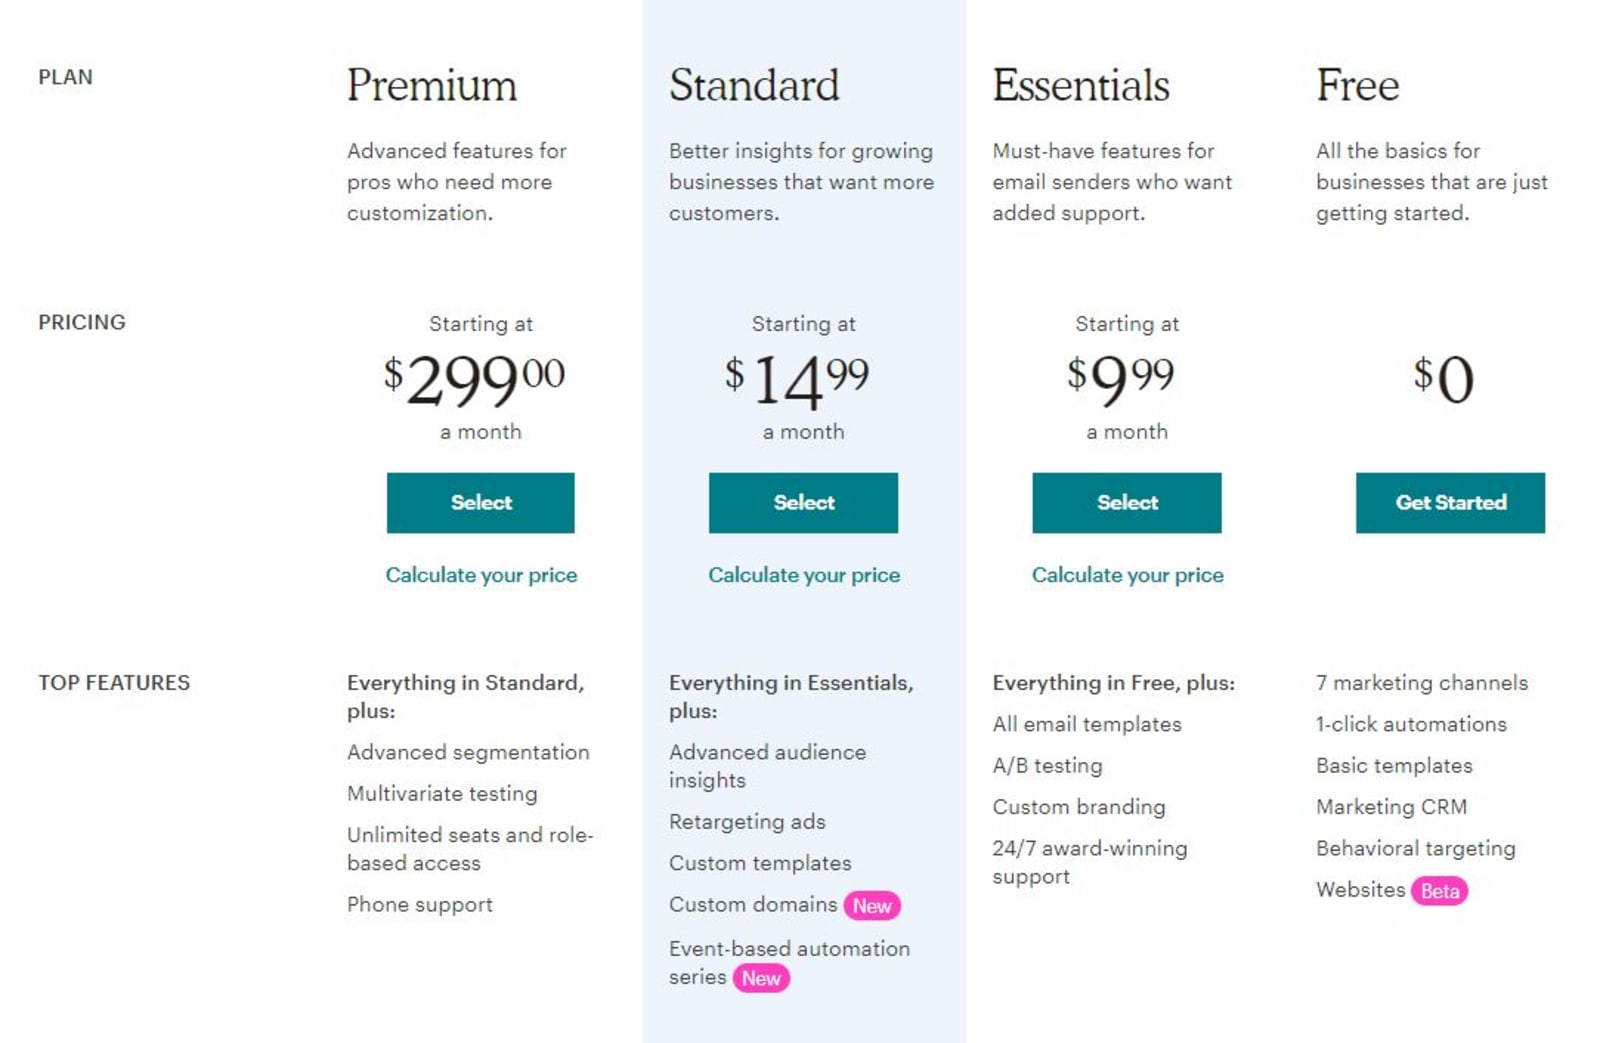This screenshot has height=1043, width=1600.
Task: Click the $14.99 Standard price
Action: pyautogui.click(x=797, y=380)
